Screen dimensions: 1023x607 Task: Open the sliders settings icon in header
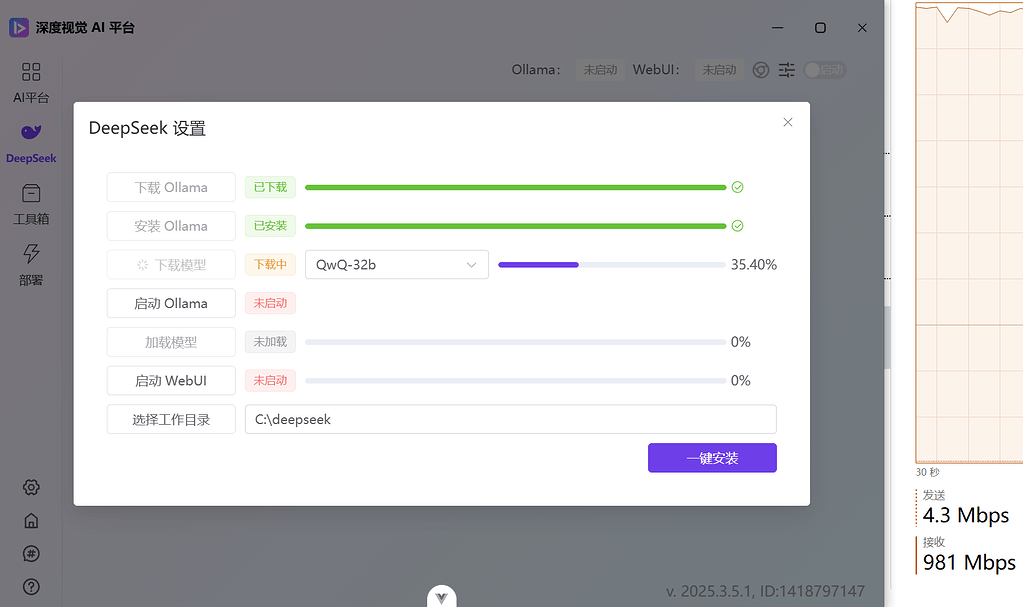[x=787, y=70]
